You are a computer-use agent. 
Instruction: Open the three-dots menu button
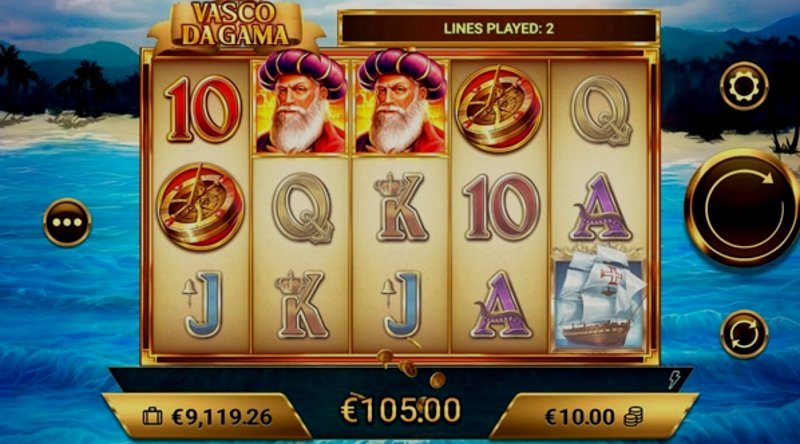(x=67, y=223)
